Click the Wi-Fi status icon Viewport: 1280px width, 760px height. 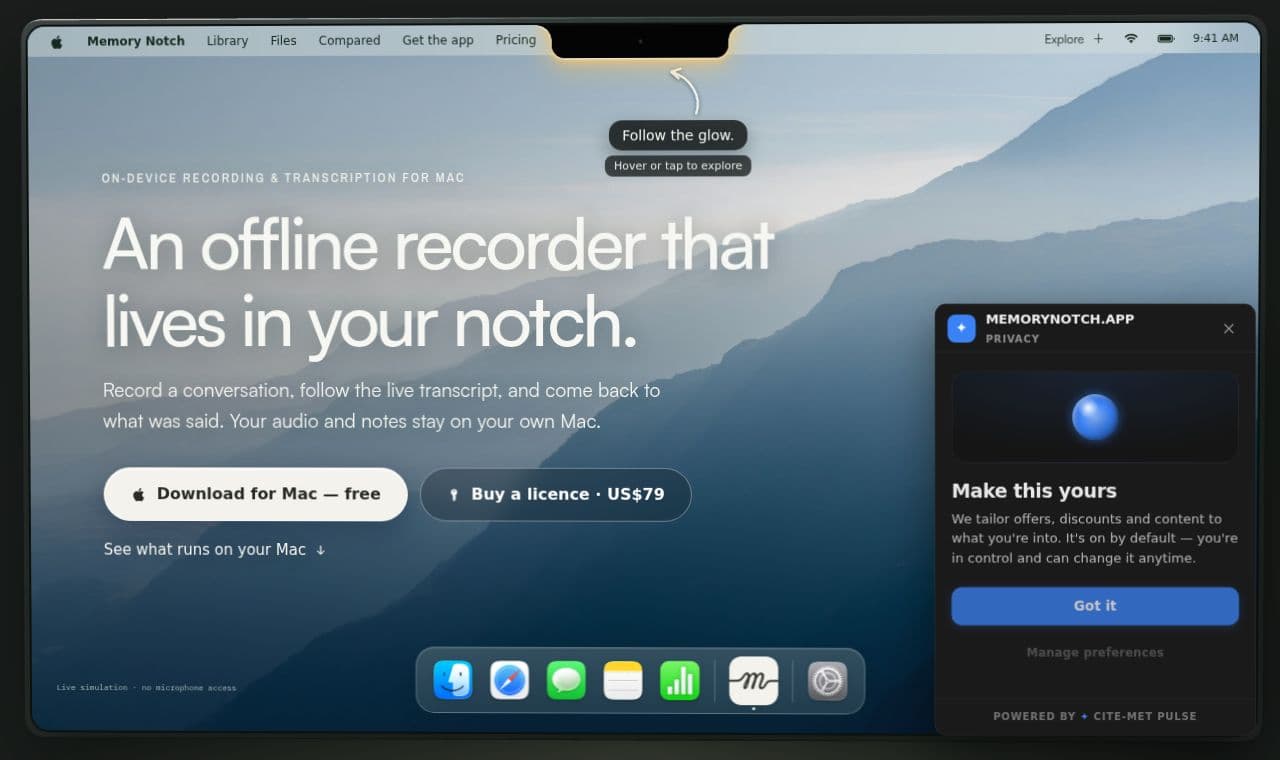[1131, 39]
